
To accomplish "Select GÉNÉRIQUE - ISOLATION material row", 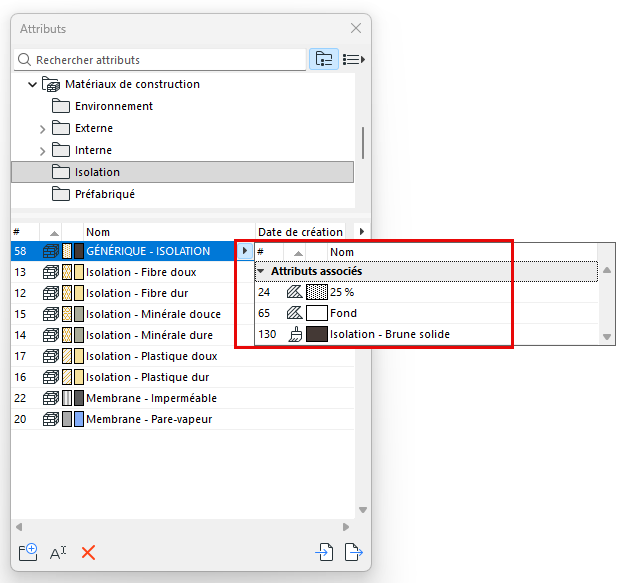I will 123,251.
